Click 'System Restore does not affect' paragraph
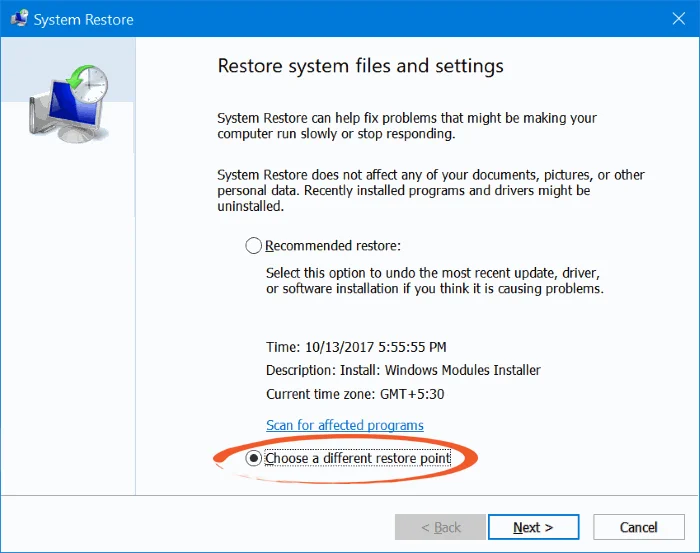This screenshot has height=553, width=700. (x=431, y=191)
